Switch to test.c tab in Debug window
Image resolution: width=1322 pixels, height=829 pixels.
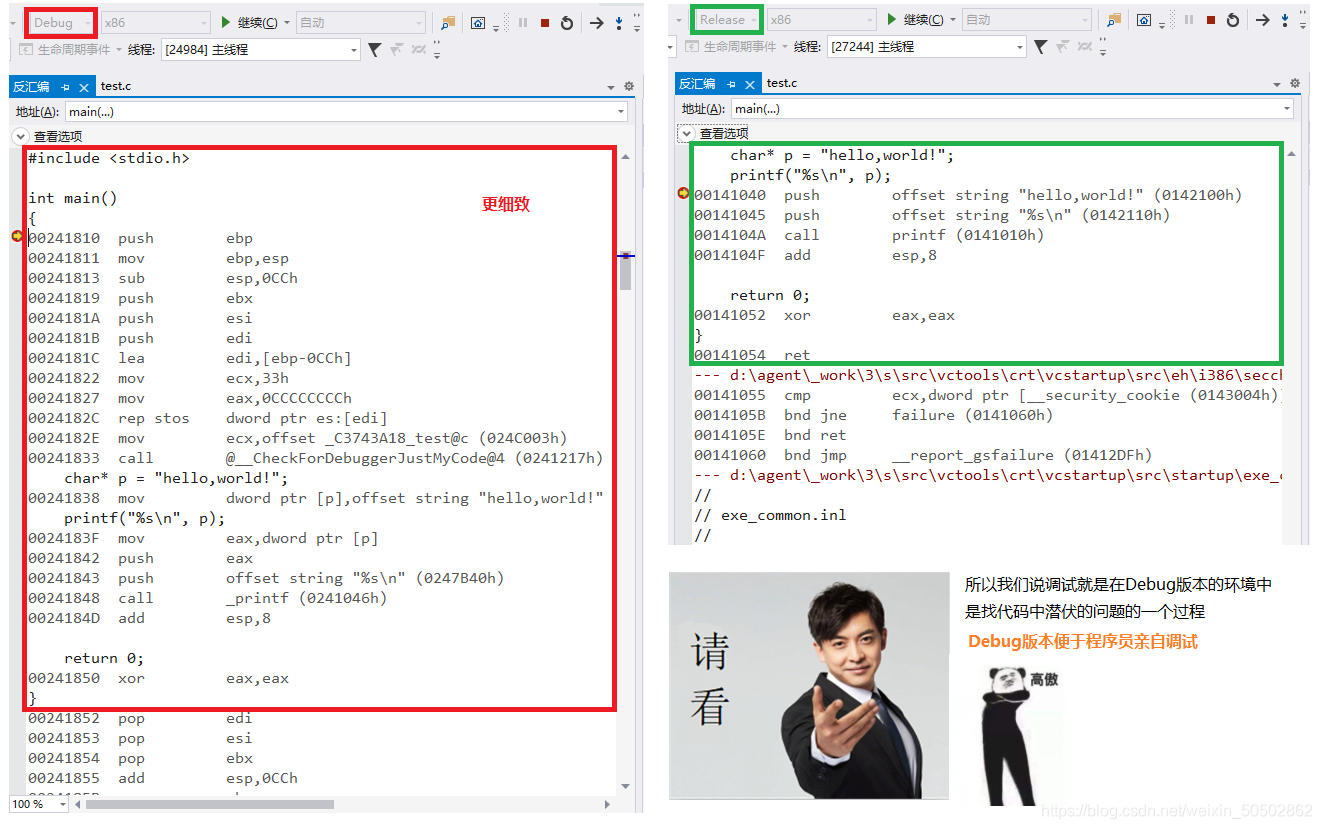[x=116, y=87]
